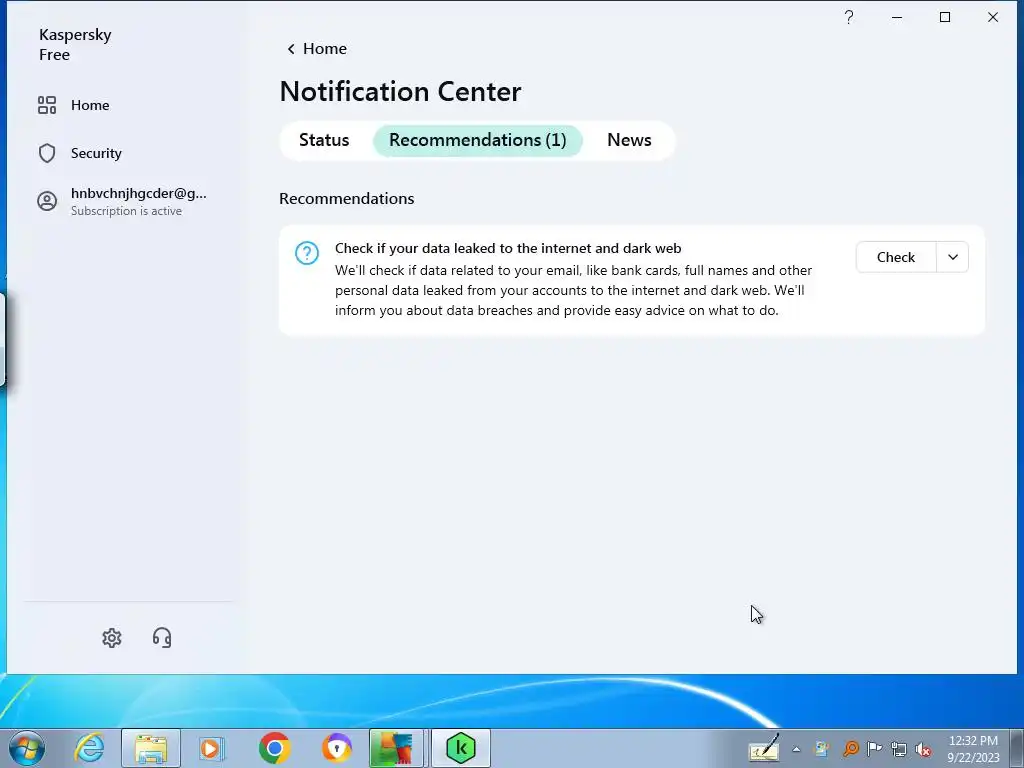Click 'Subscription is active' text

pos(126,211)
